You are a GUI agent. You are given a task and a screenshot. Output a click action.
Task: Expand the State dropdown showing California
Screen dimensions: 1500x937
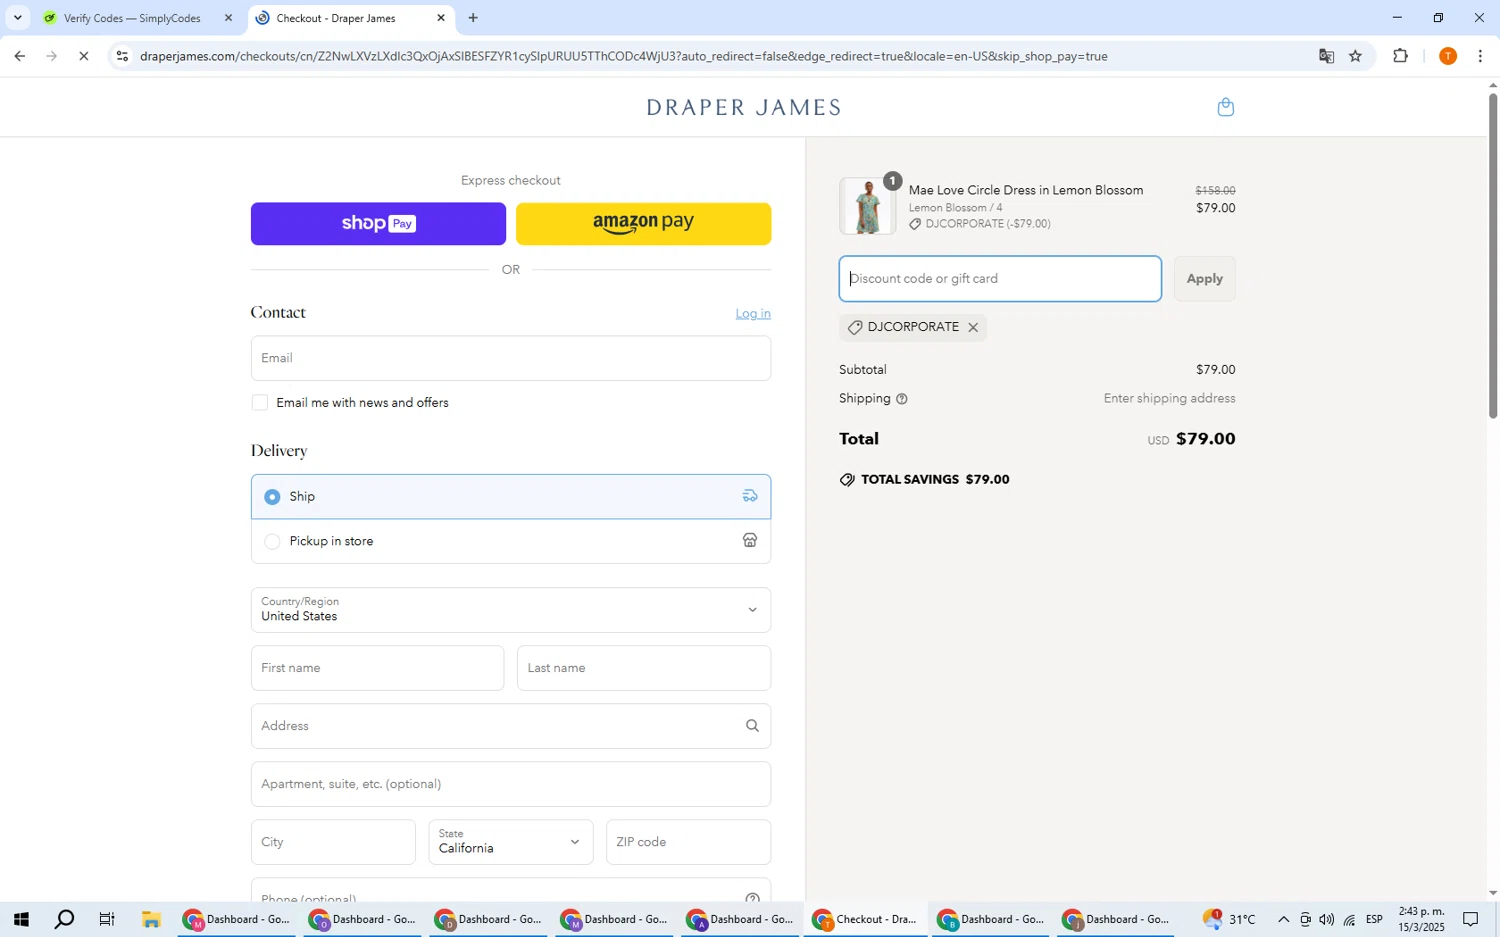[511, 842]
